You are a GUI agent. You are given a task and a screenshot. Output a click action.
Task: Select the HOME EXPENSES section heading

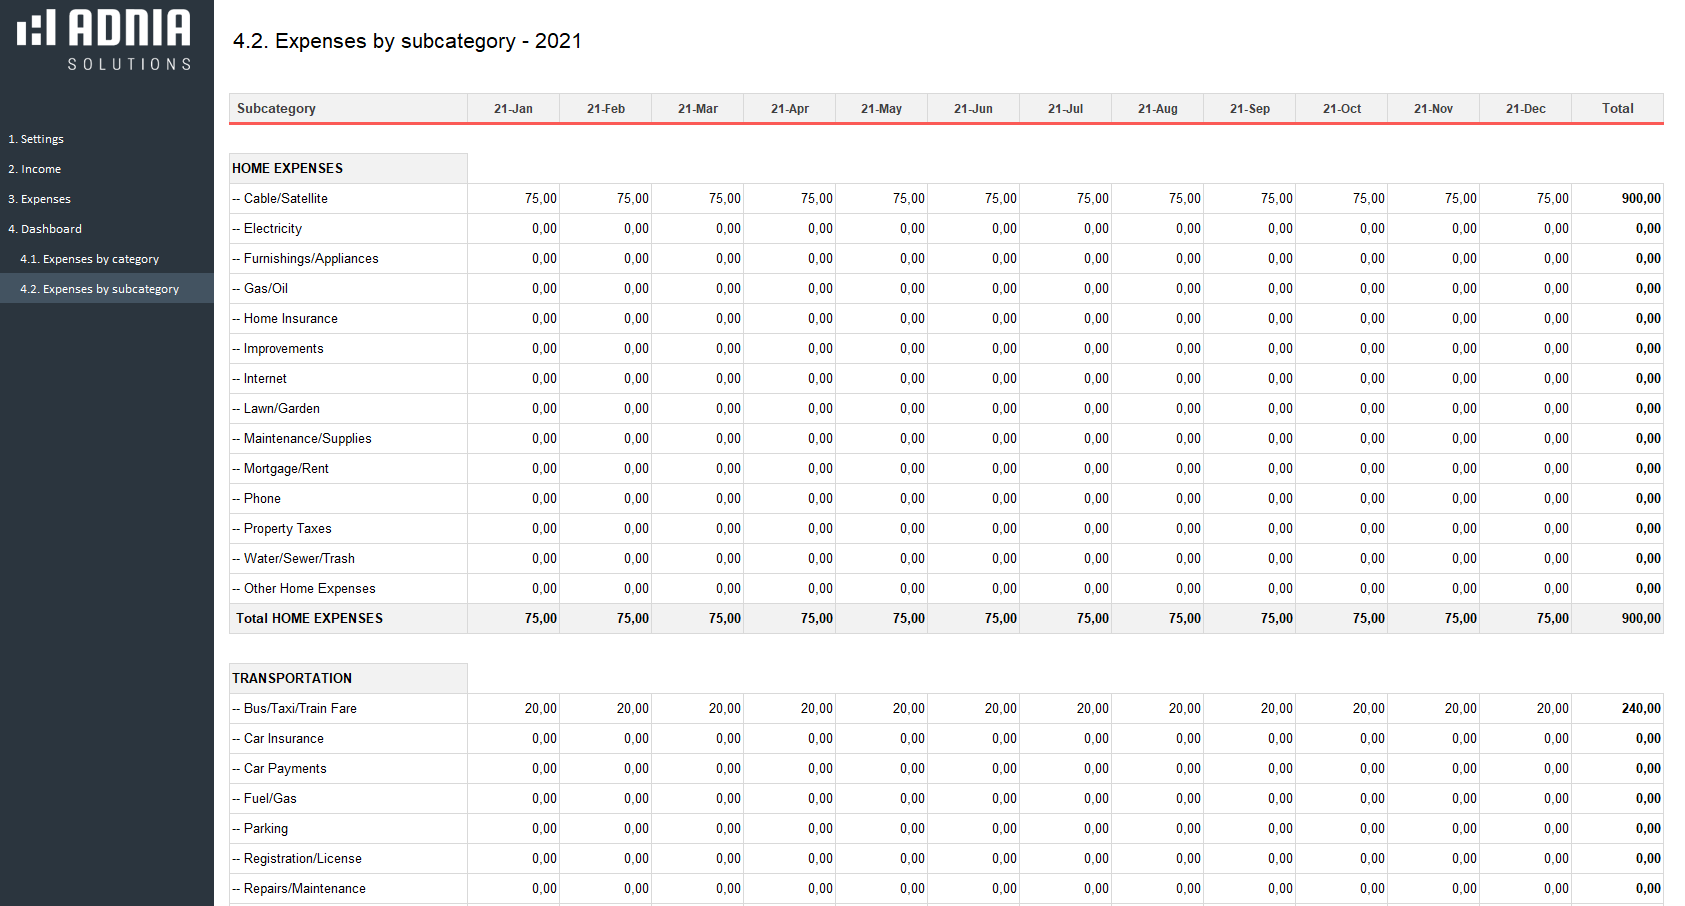288,168
